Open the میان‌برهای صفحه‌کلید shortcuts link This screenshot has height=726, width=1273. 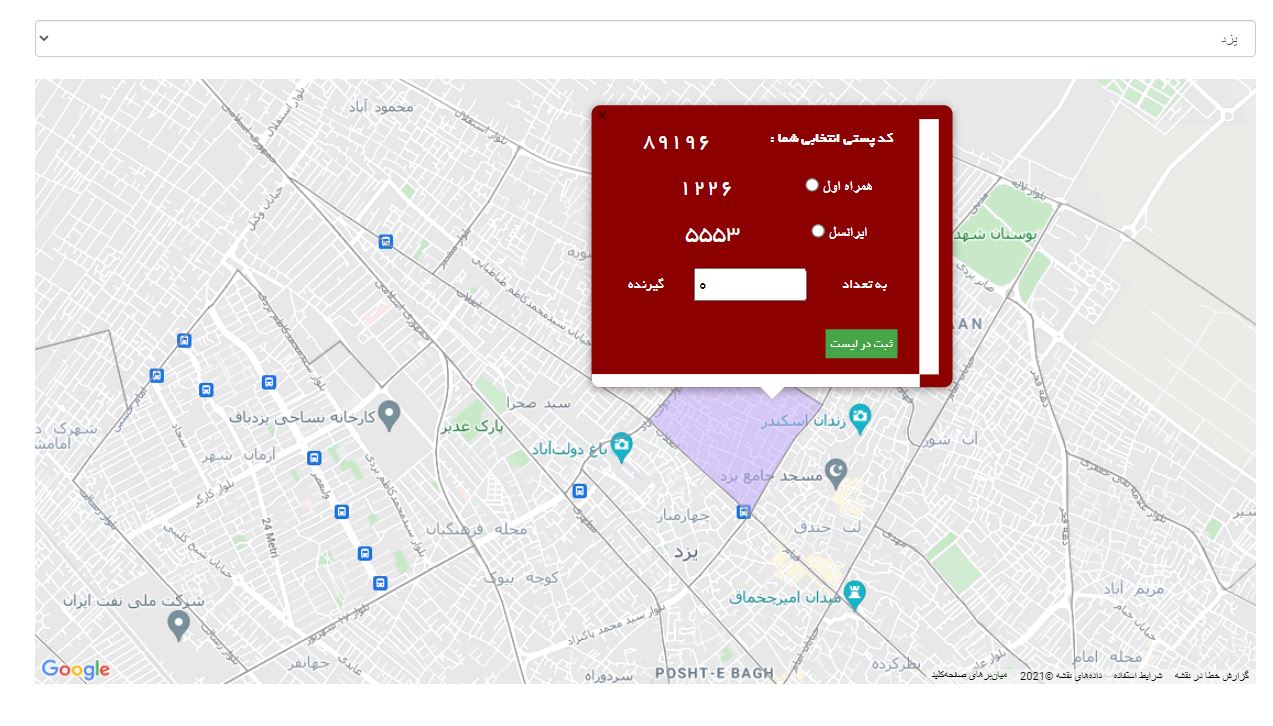tap(969, 676)
